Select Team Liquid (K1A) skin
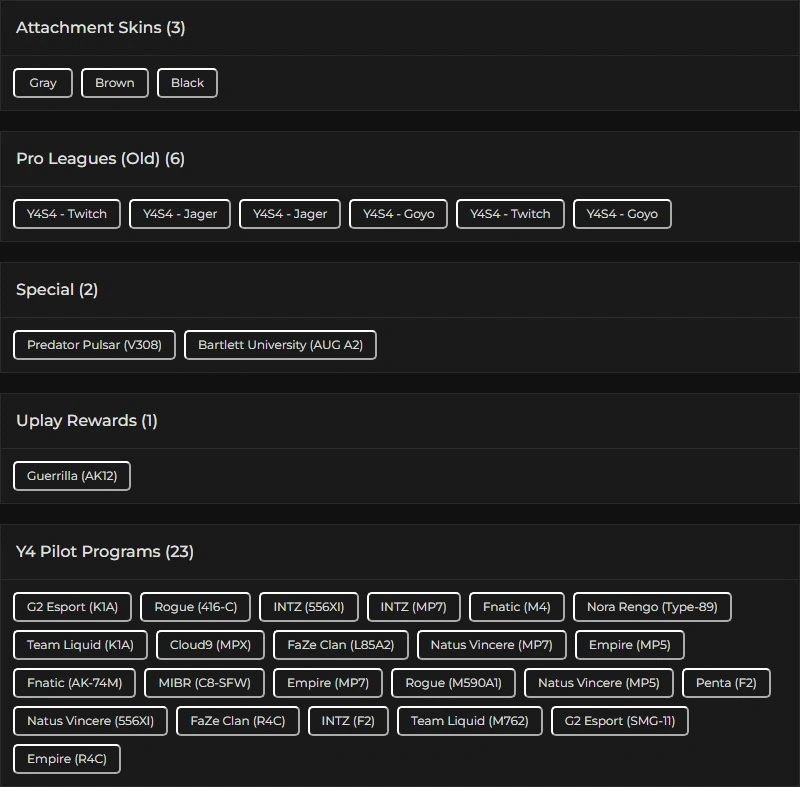 [x=80, y=645]
